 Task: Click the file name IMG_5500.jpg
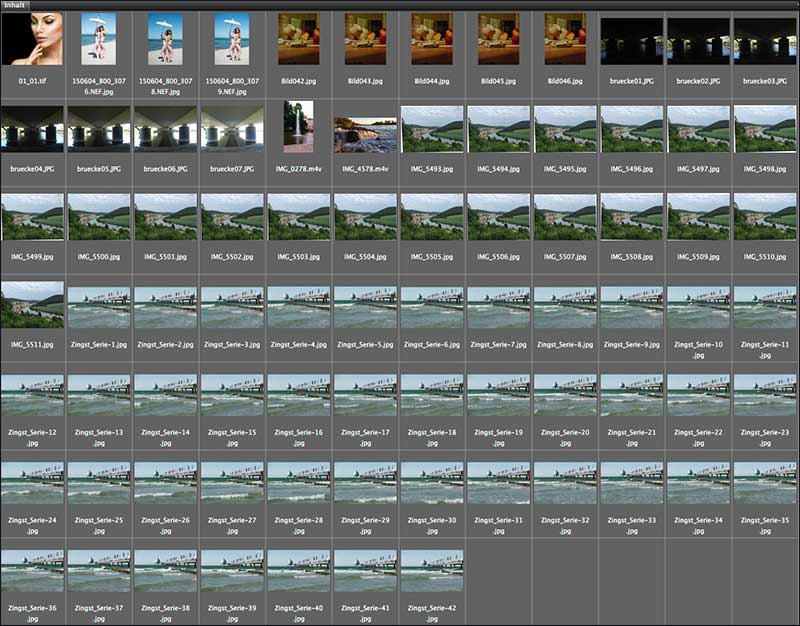(x=98, y=257)
